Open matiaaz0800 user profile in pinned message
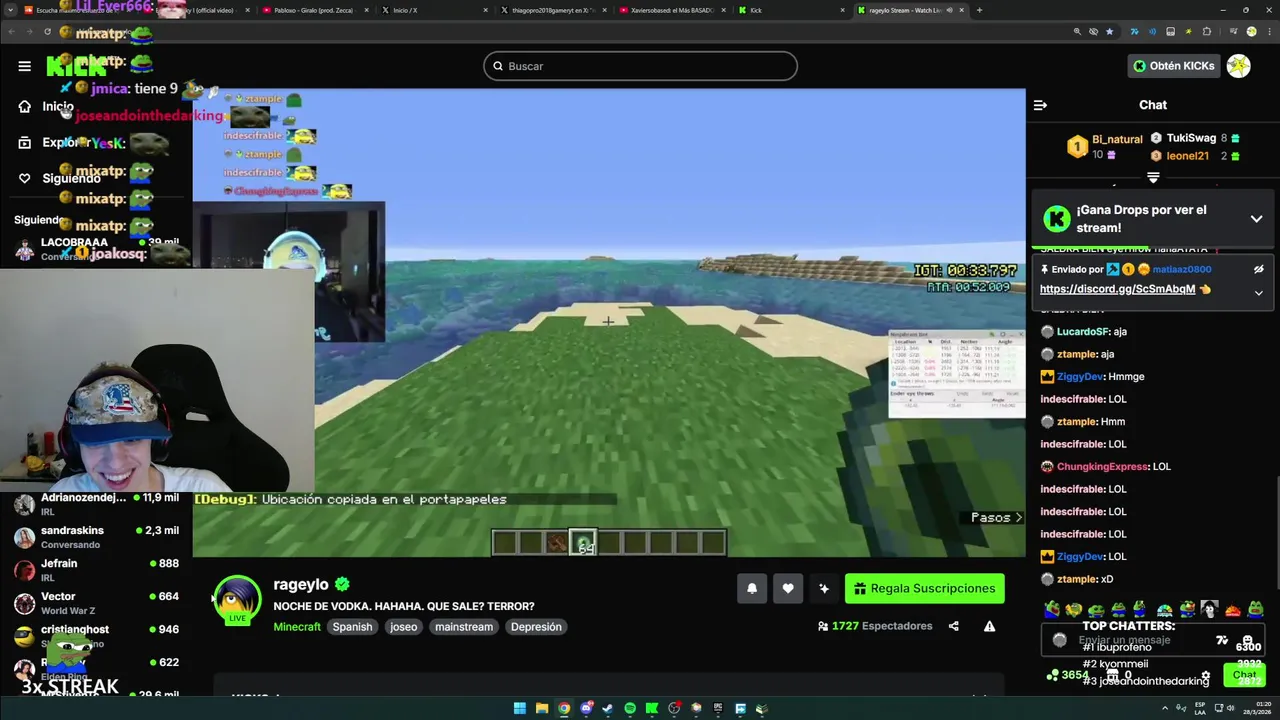This screenshot has height=720, width=1280. coord(1181,269)
